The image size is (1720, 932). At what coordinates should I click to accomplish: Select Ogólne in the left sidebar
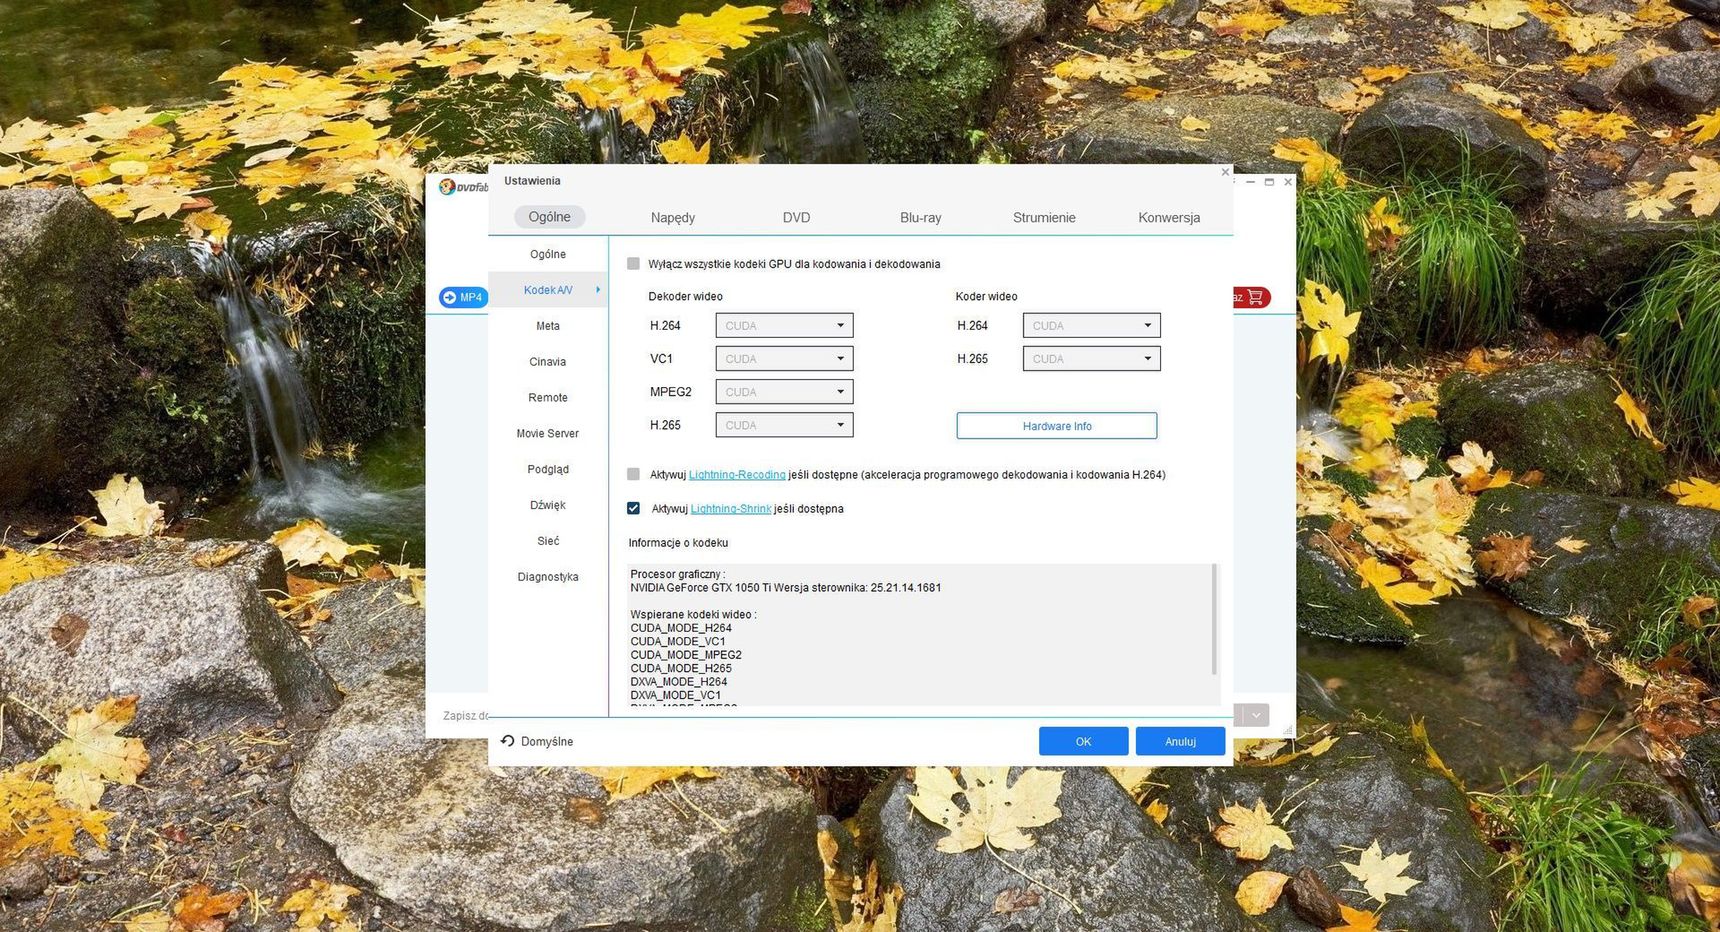click(548, 254)
